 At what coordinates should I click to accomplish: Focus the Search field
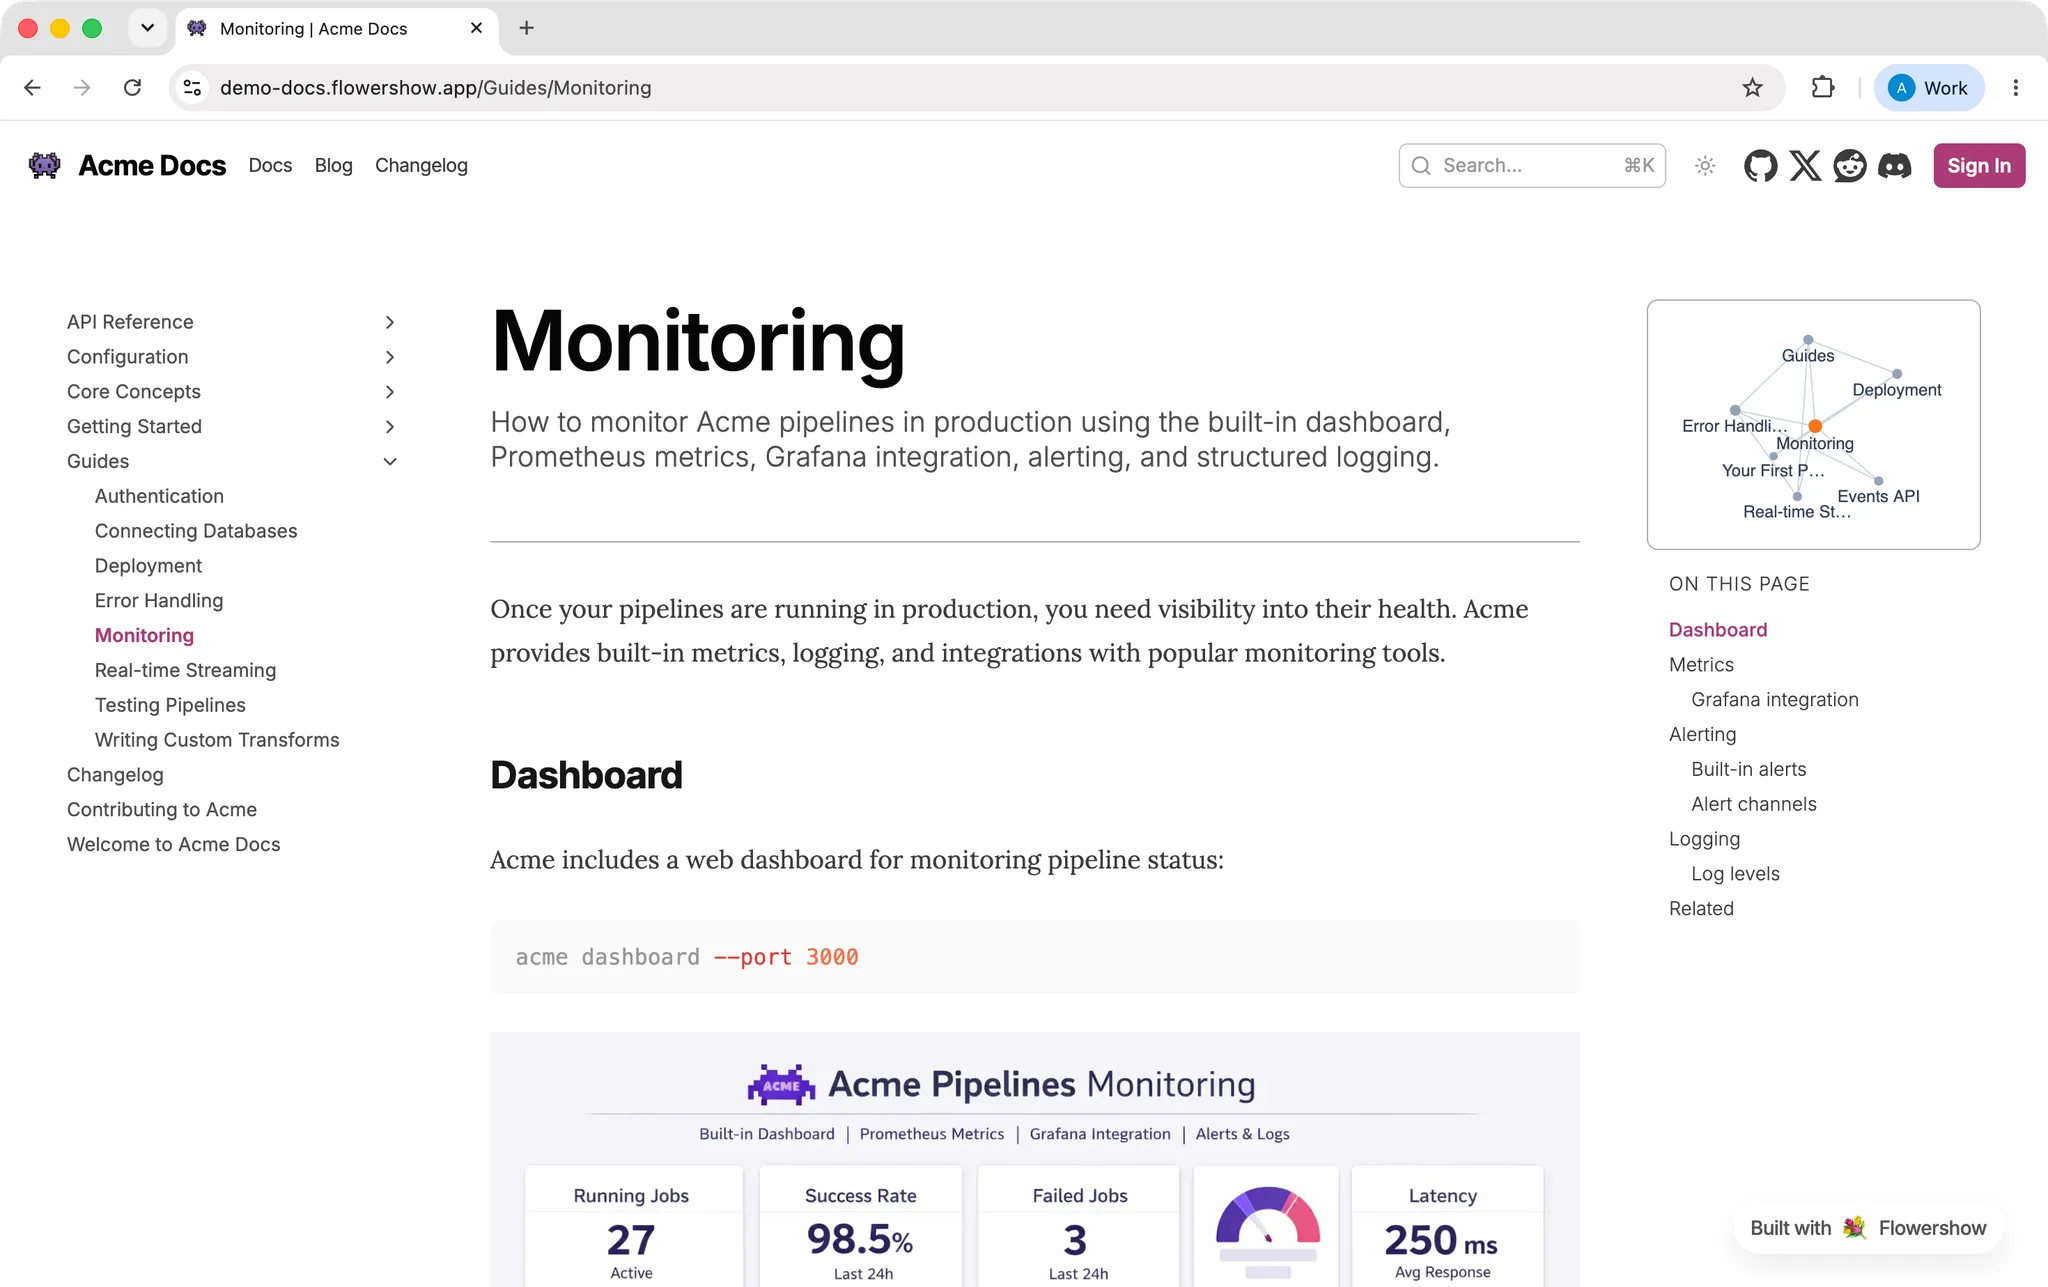click(x=1532, y=166)
